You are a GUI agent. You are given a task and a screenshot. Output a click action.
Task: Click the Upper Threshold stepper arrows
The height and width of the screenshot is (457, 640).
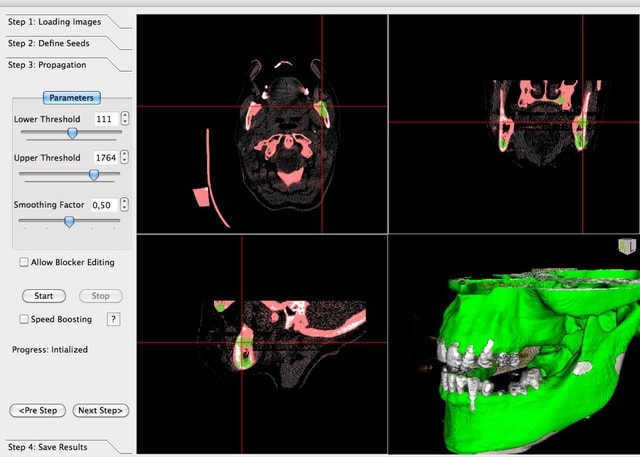click(125, 158)
